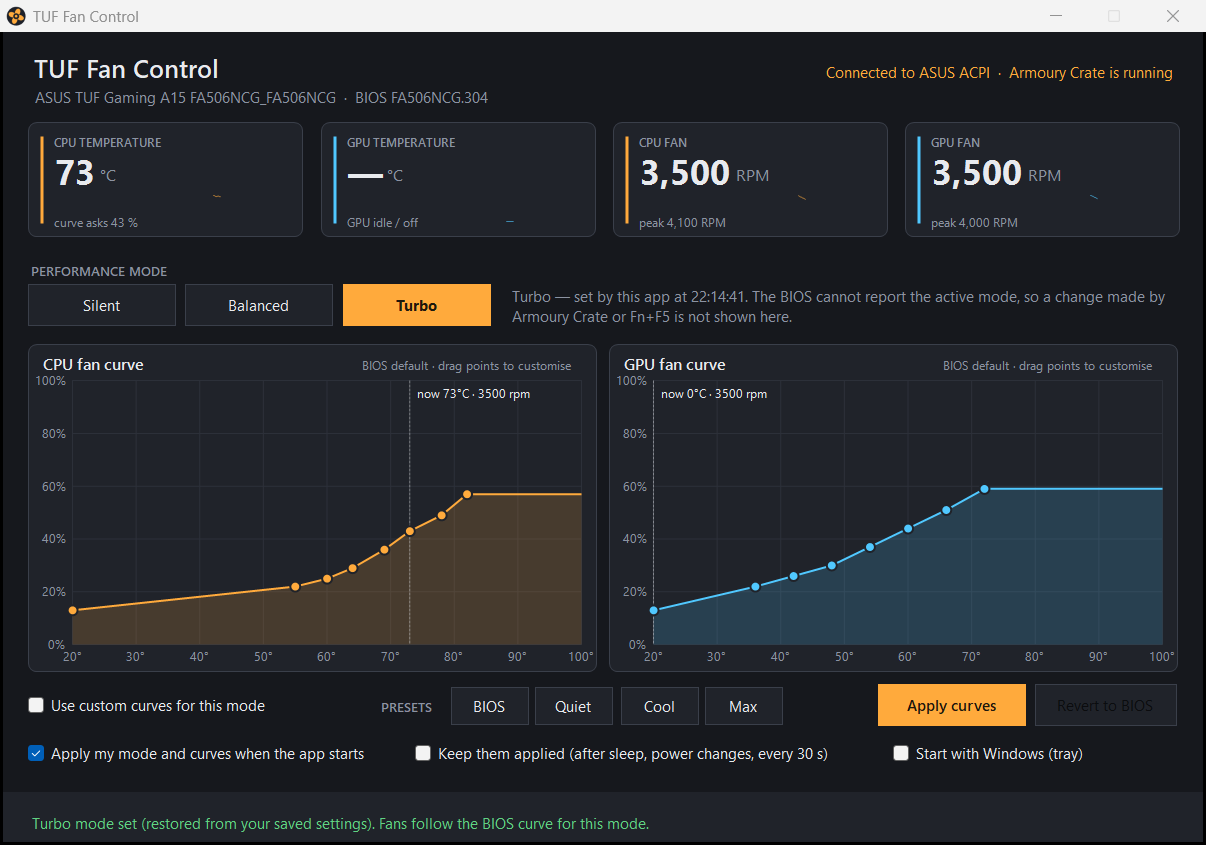Click the CPU temperature reading of 73 °C

coord(85,174)
